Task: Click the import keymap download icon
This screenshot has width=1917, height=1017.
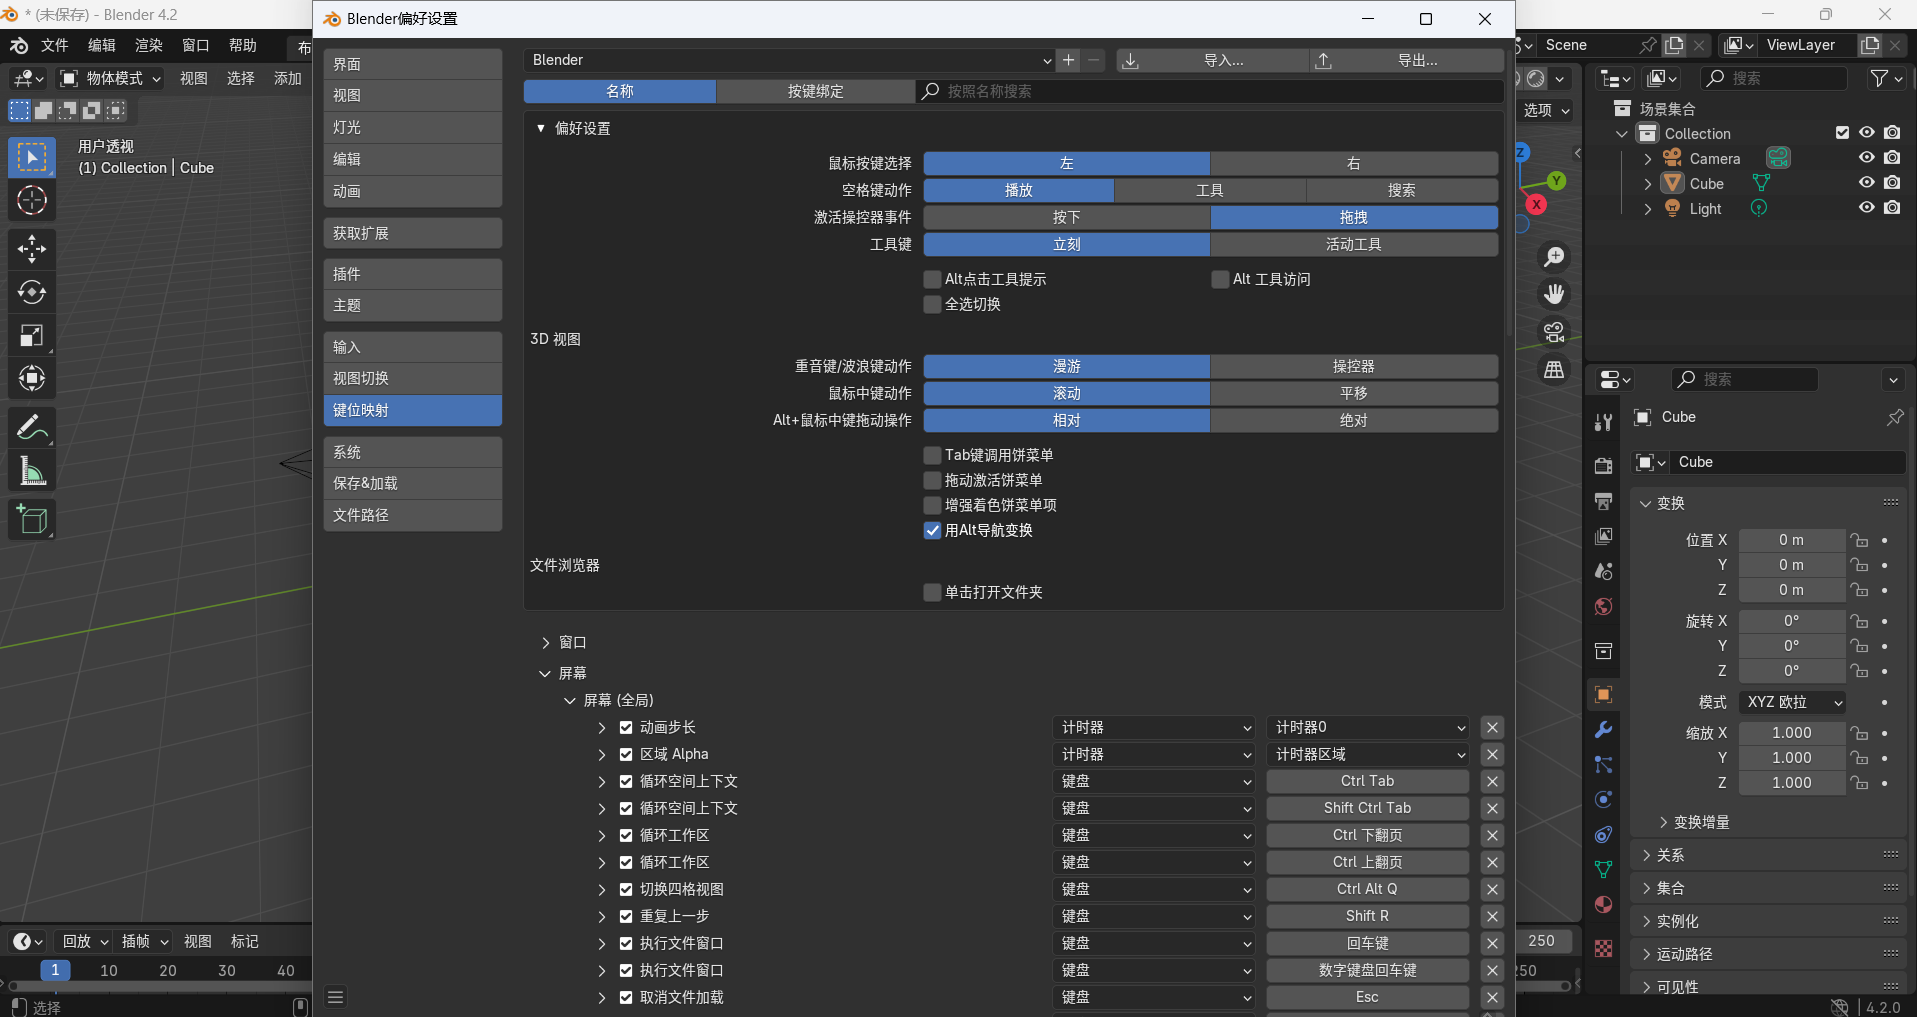Action: [x=1130, y=61]
